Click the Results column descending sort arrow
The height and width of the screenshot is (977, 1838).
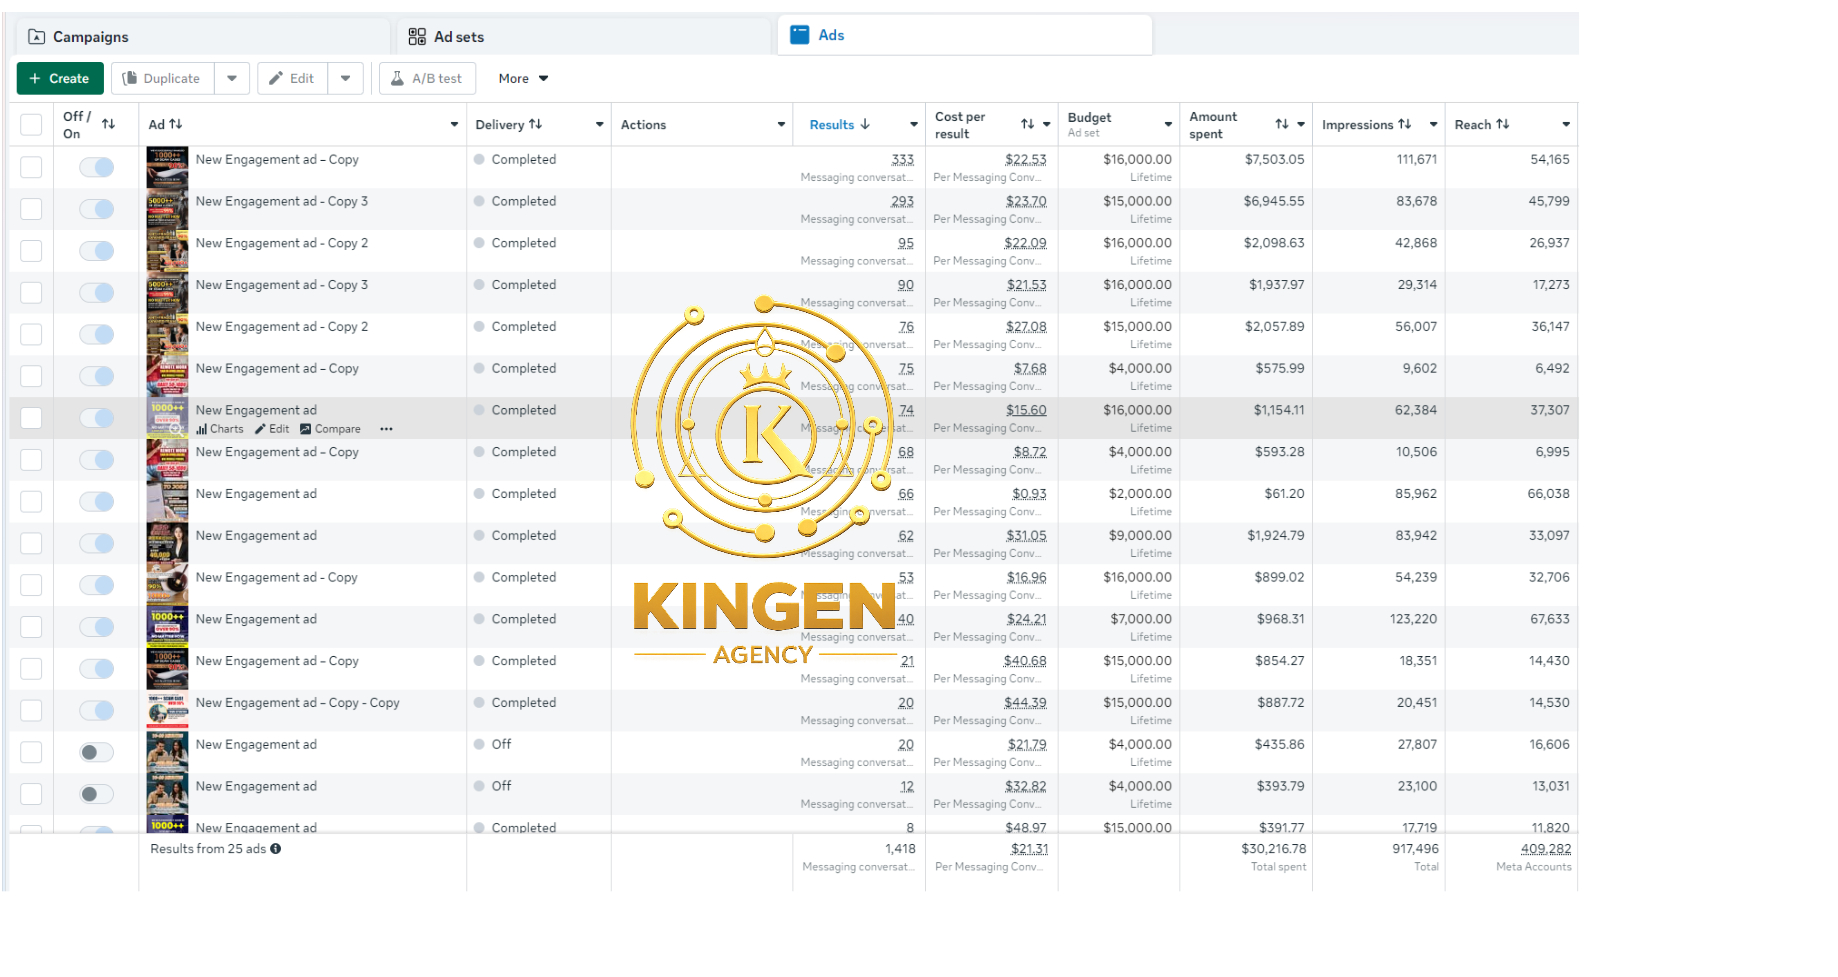click(865, 124)
